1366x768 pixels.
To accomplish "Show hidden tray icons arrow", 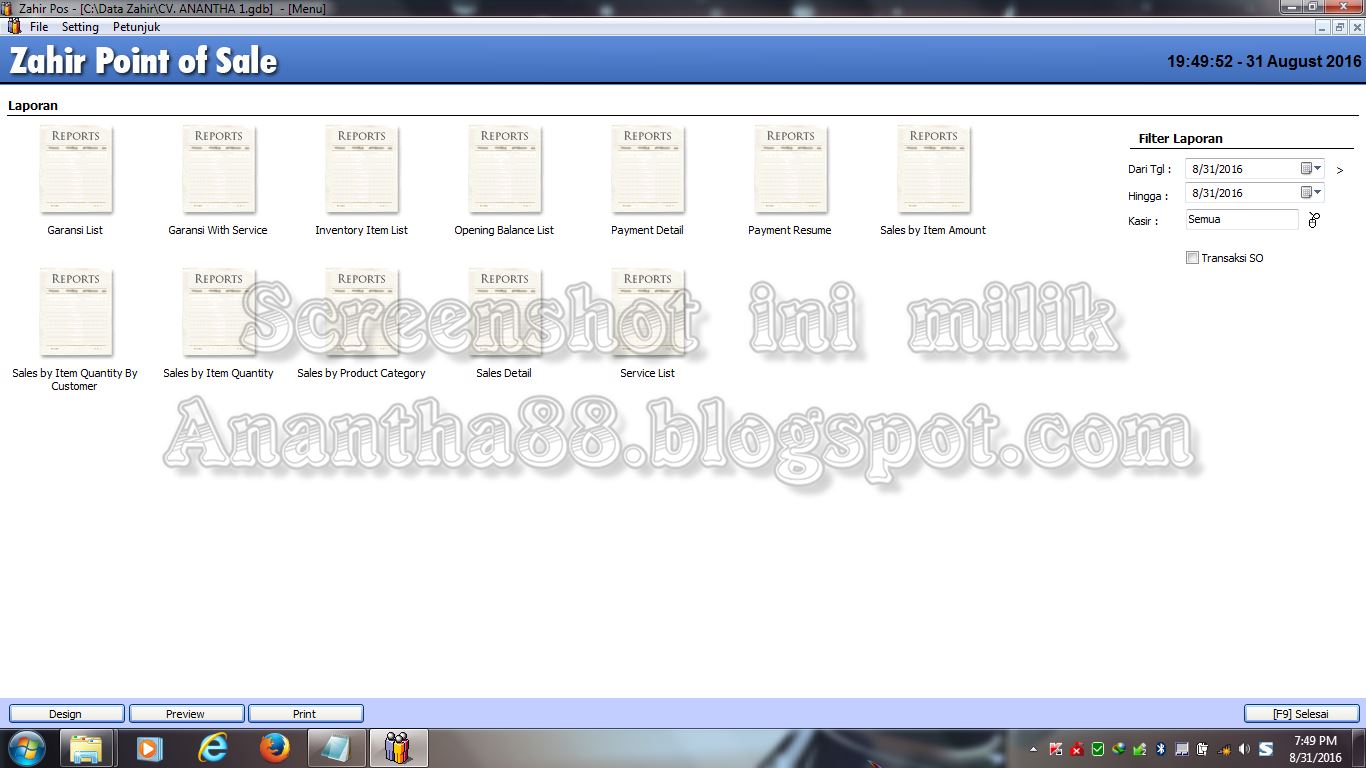I will (1033, 749).
